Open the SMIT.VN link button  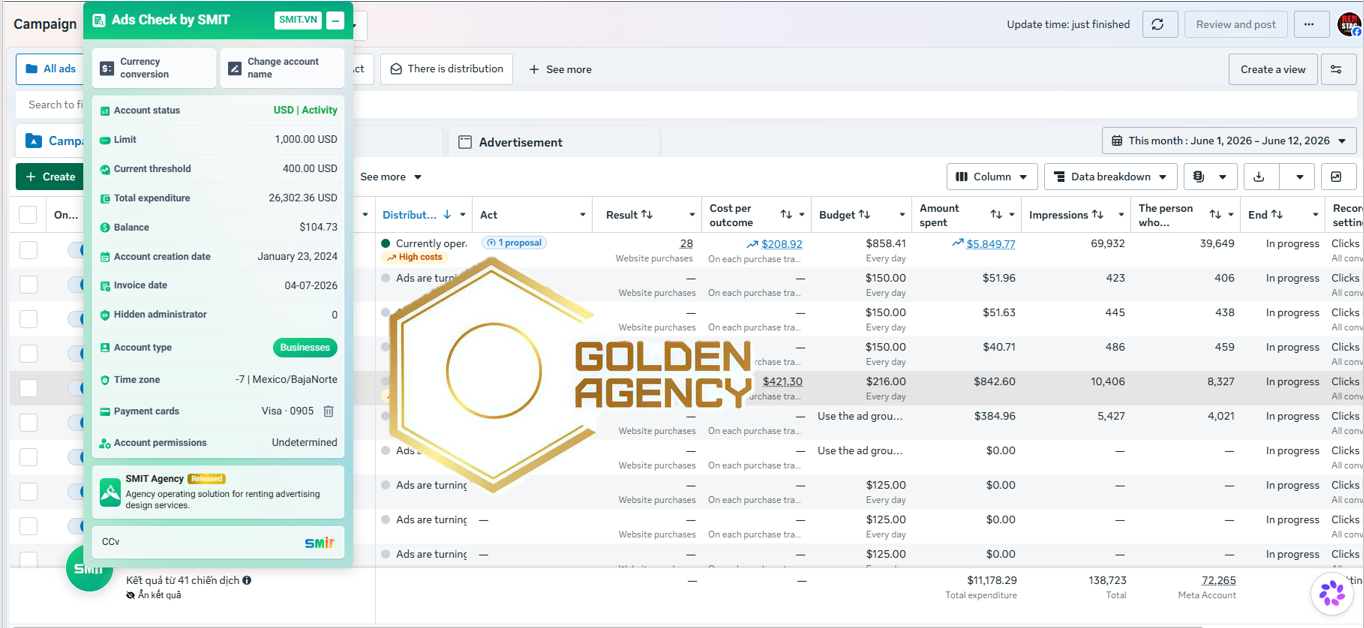(x=298, y=20)
